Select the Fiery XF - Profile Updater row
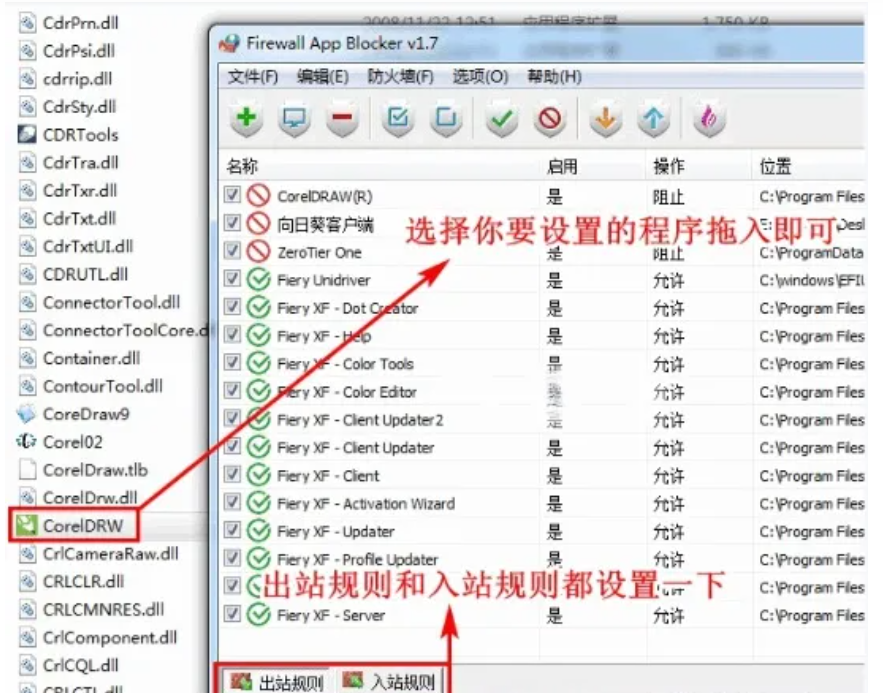The height and width of the screenshot is (693, 883). 542,559
